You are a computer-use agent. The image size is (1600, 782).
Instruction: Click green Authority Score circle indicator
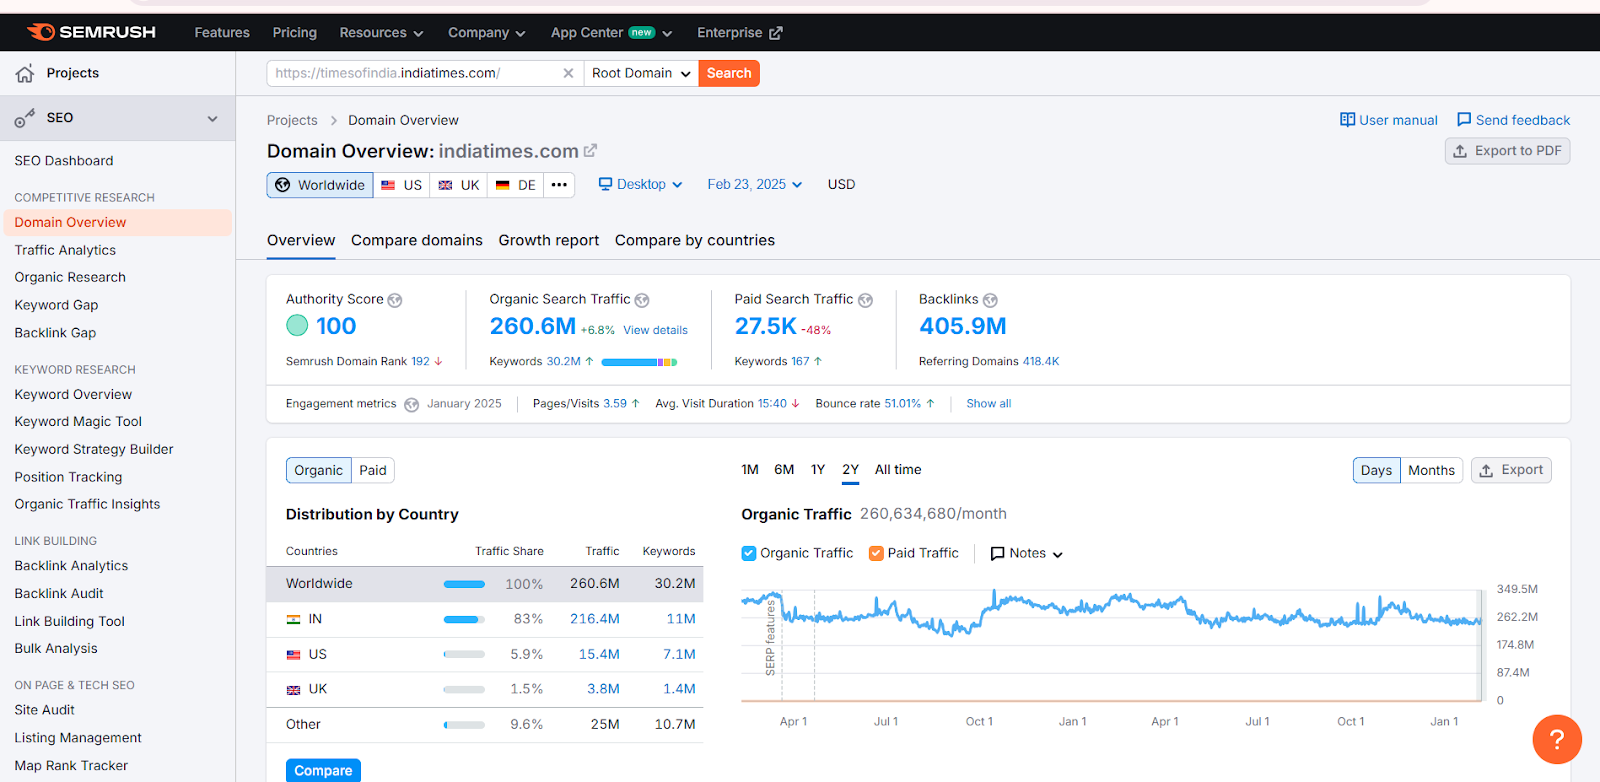[297, 325]
